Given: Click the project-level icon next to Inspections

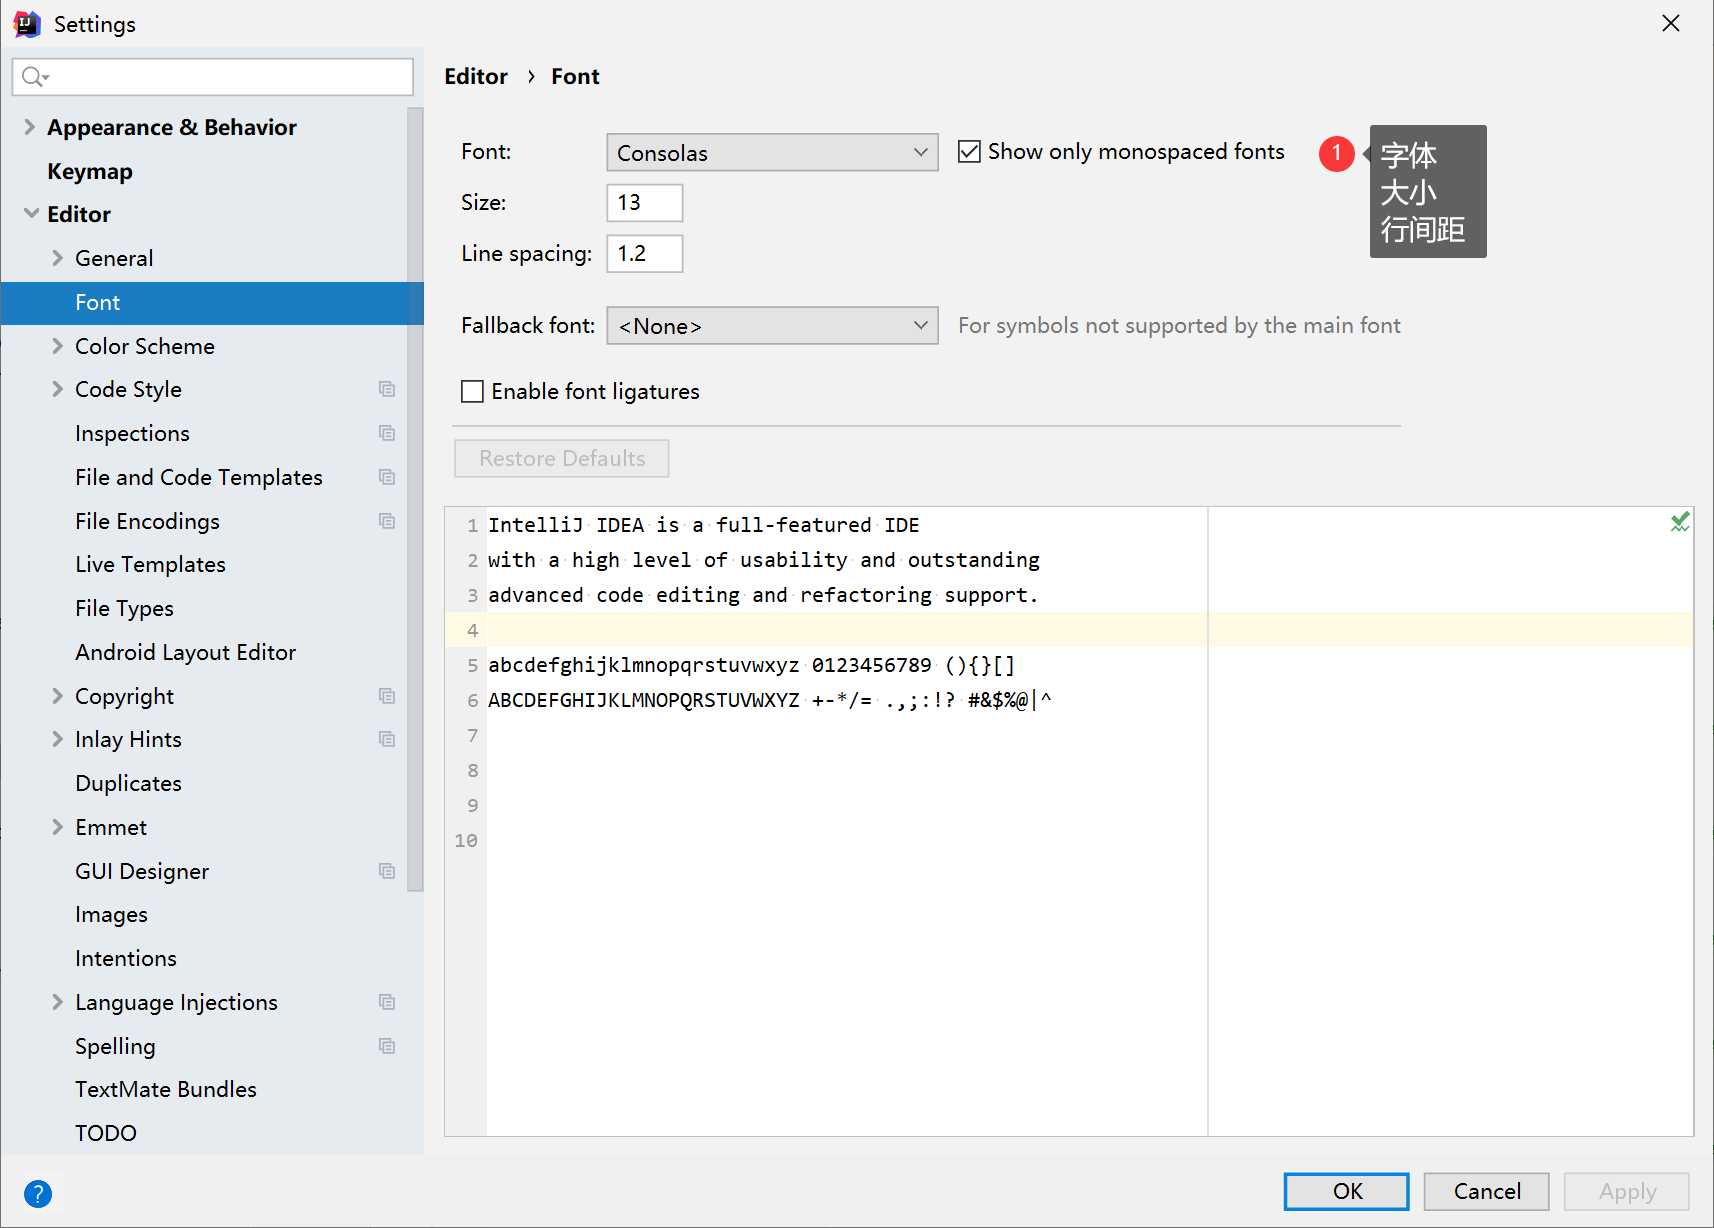Looking at the screenshot, I should pos(387,433).
